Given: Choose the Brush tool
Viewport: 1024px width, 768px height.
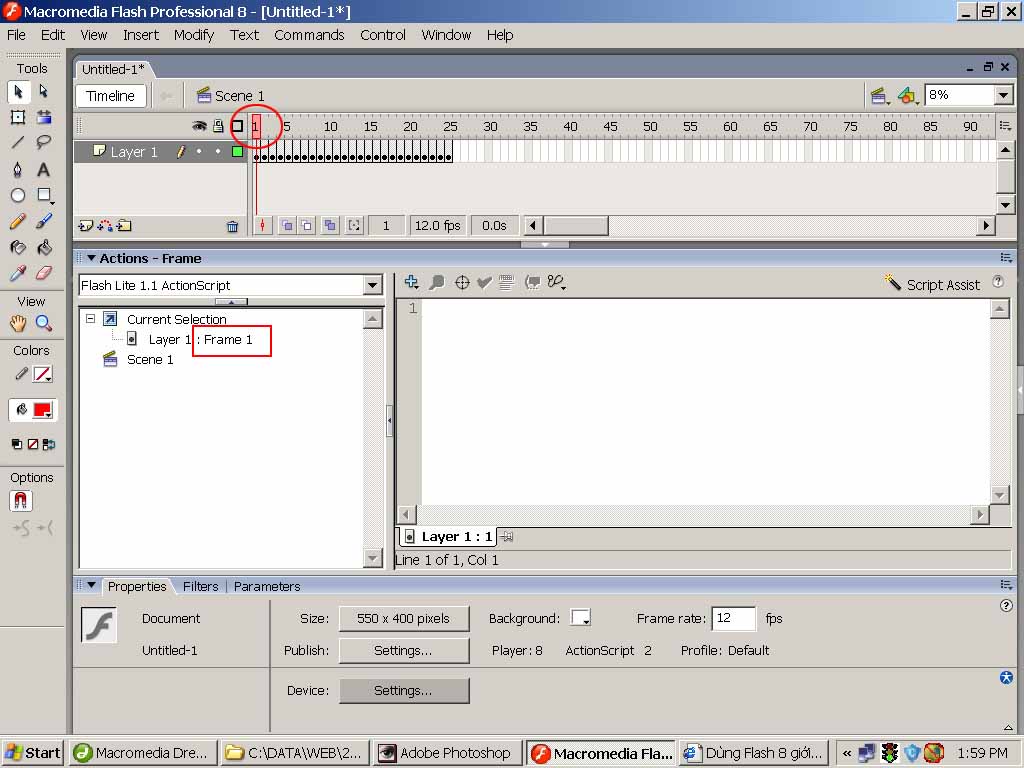Looking at the screenshot, I should coord(44,221).
